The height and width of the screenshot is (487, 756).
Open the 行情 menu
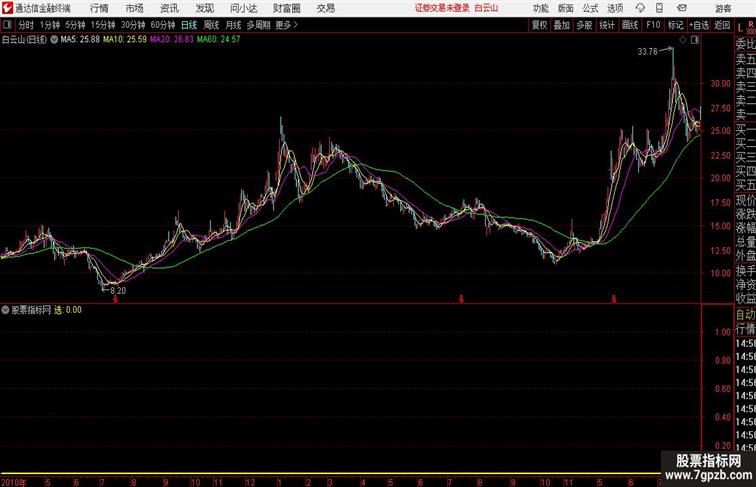click(x=99, y=8)
